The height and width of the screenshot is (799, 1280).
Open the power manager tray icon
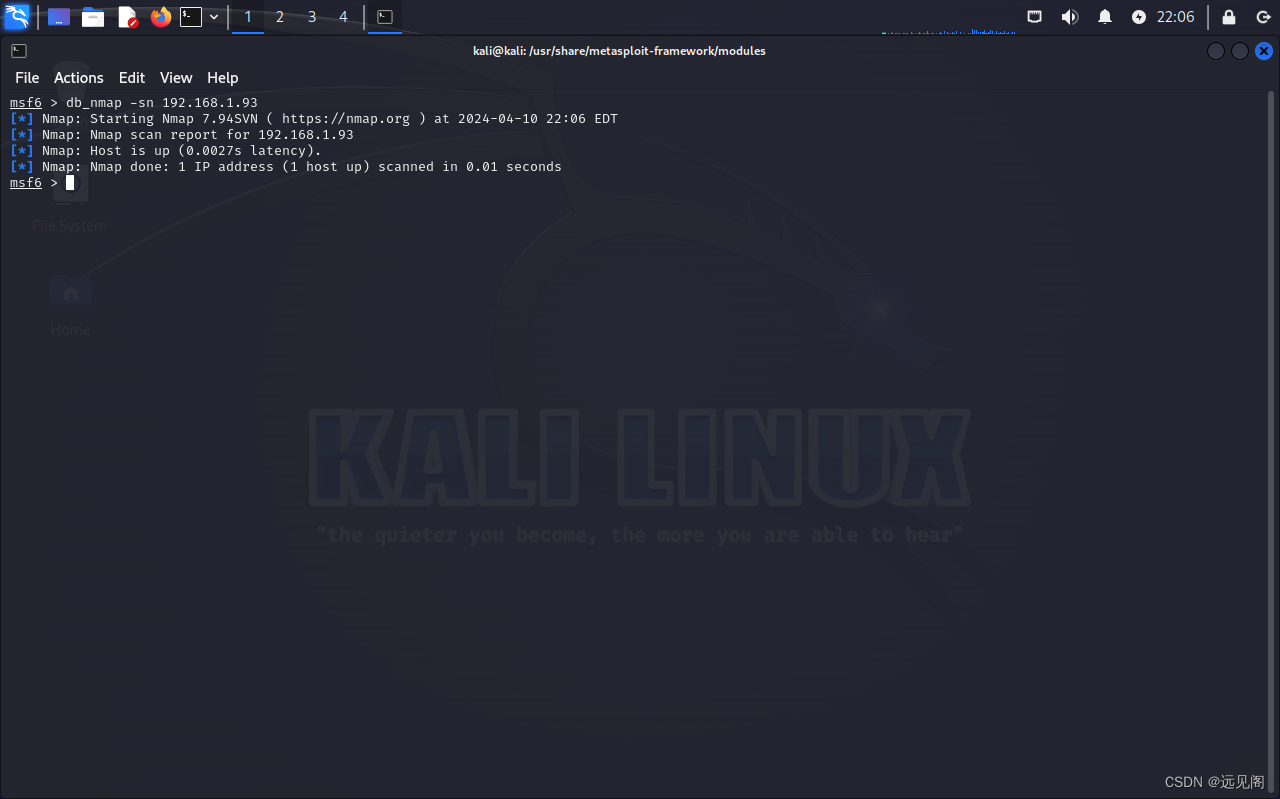1139,17
